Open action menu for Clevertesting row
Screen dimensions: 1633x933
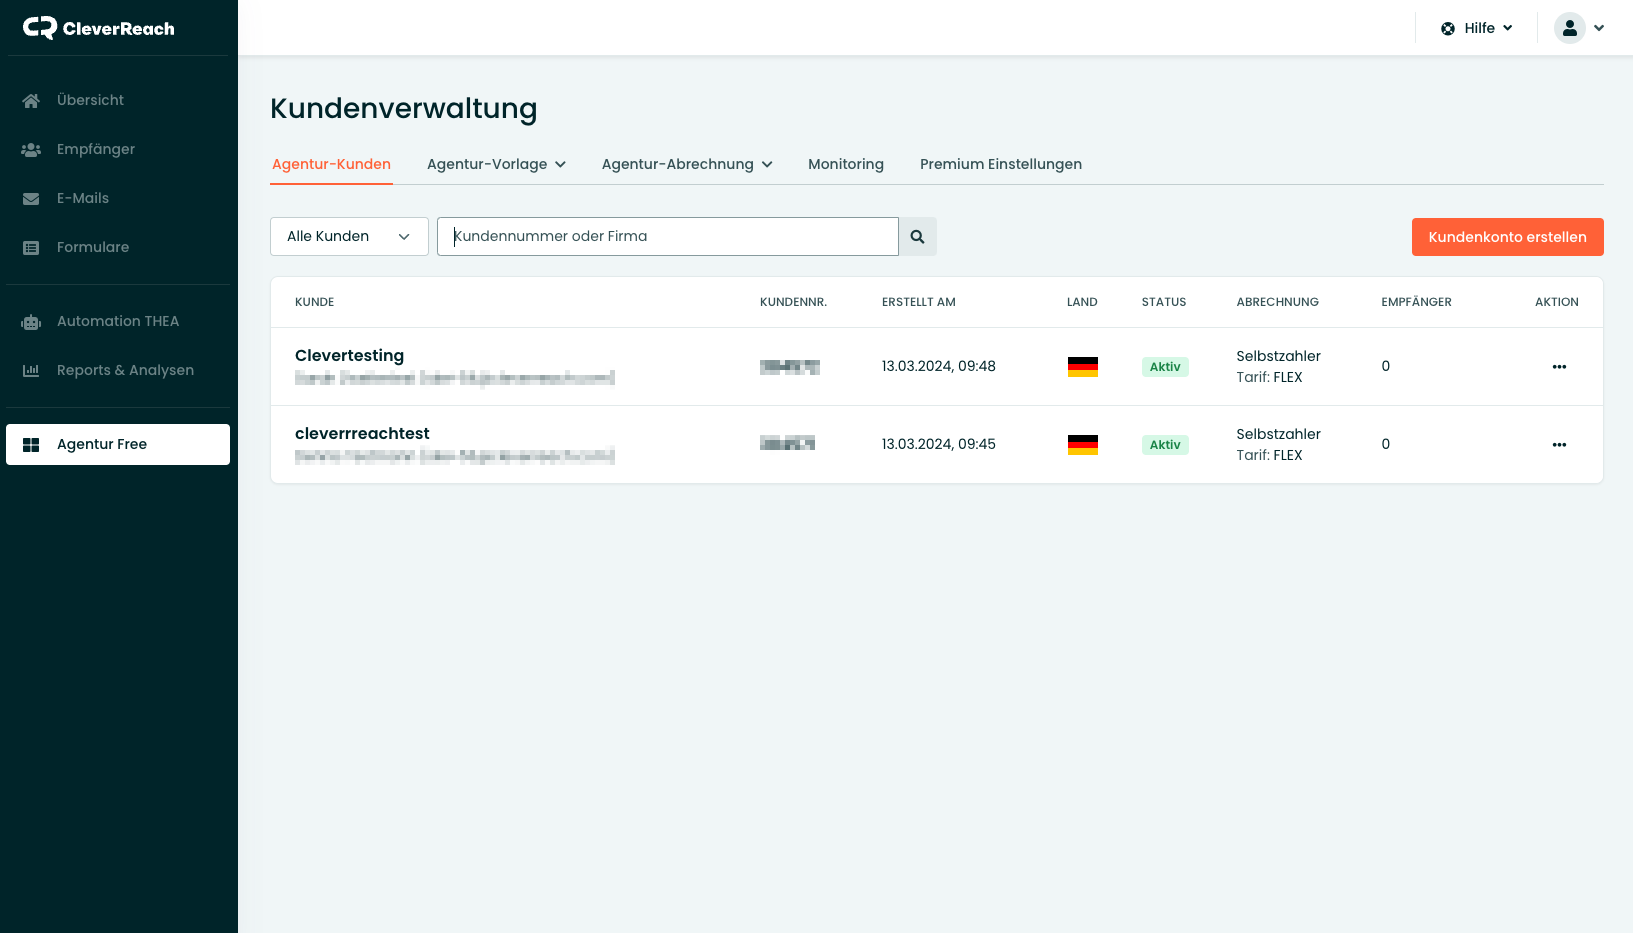point(1558,367)
